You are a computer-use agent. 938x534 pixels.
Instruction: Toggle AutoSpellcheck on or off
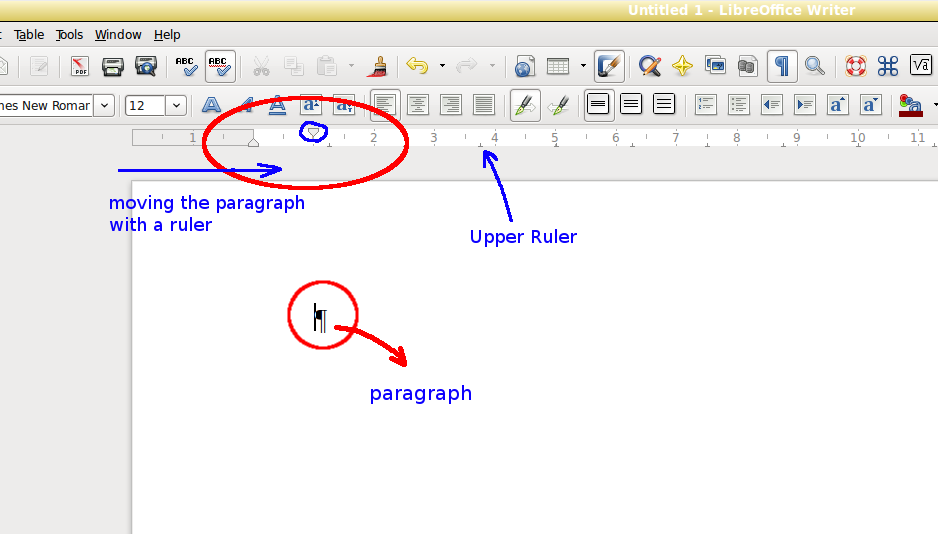click(x=219, y=67)
